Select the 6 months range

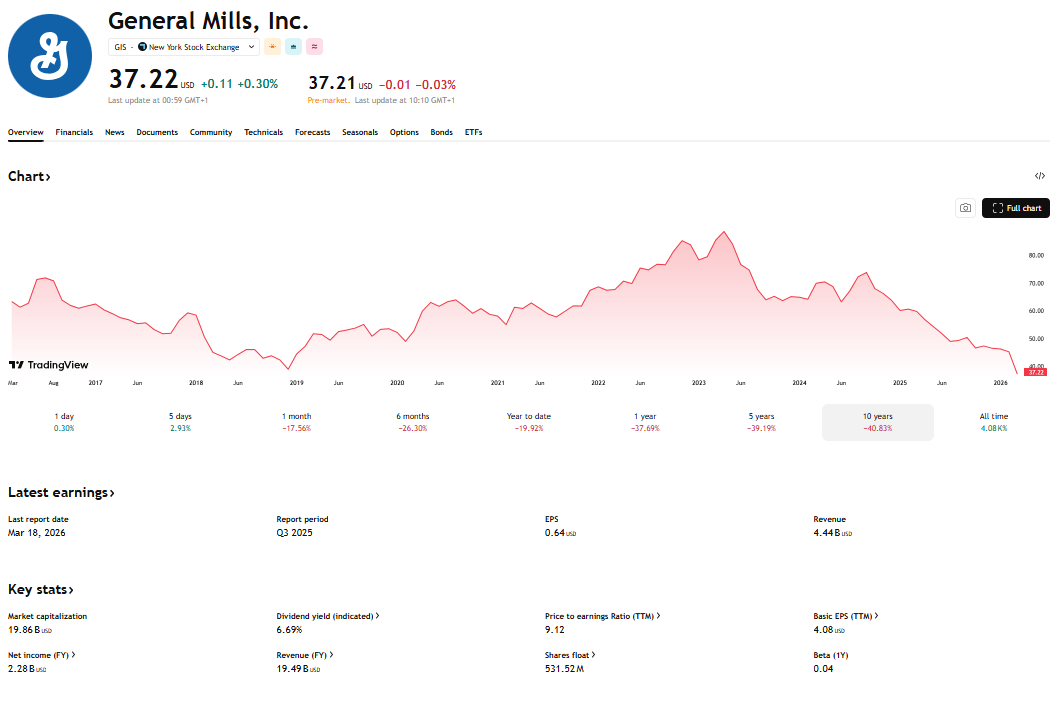[x=413, y=422]
